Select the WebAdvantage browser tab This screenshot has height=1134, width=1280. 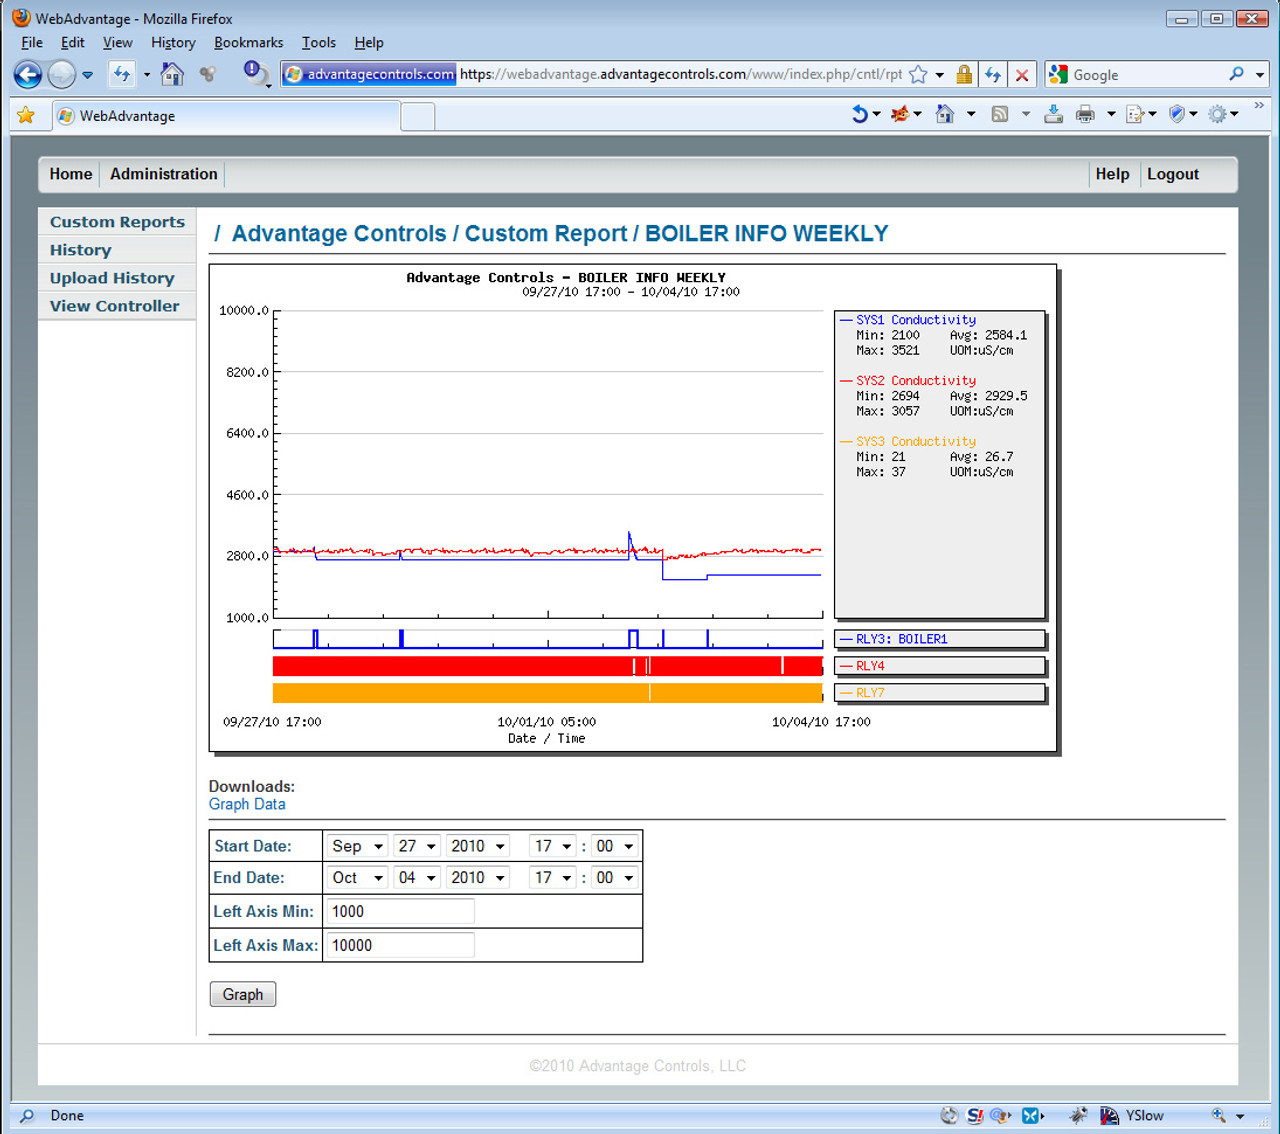click(225, 116)
